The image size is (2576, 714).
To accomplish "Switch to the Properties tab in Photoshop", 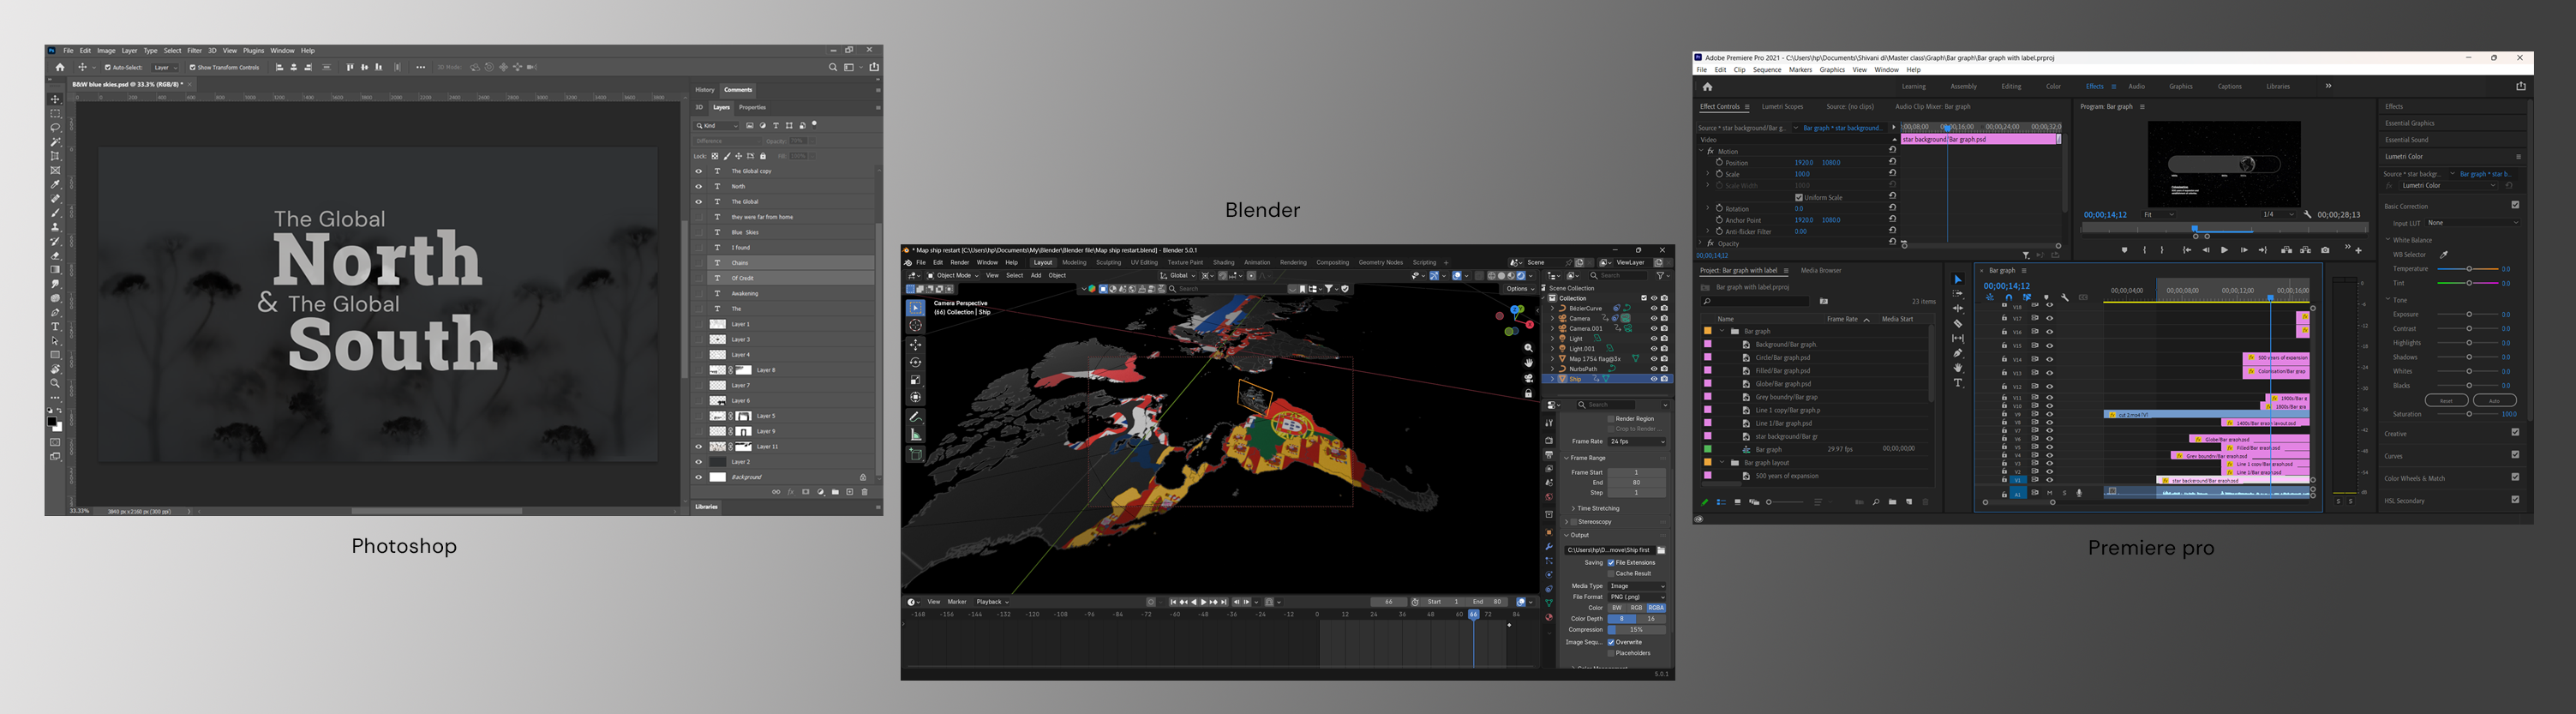I will 752,107.
